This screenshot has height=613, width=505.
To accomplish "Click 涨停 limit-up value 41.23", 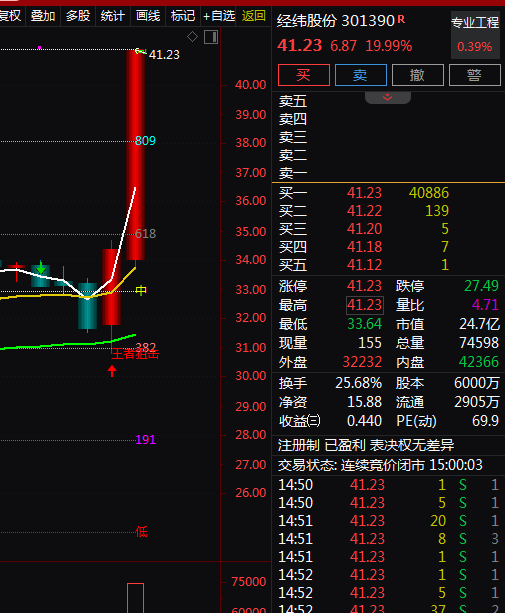I will click(x=364, y=286).
